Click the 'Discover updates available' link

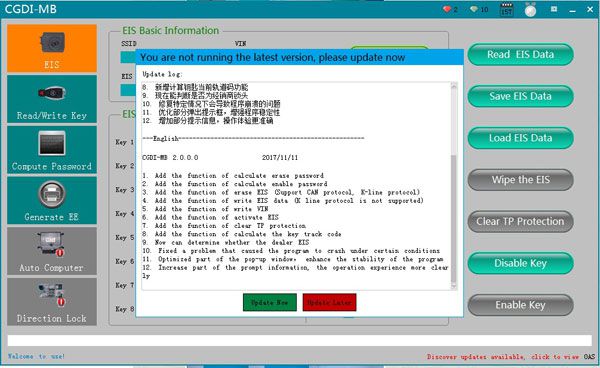(503, 357)
